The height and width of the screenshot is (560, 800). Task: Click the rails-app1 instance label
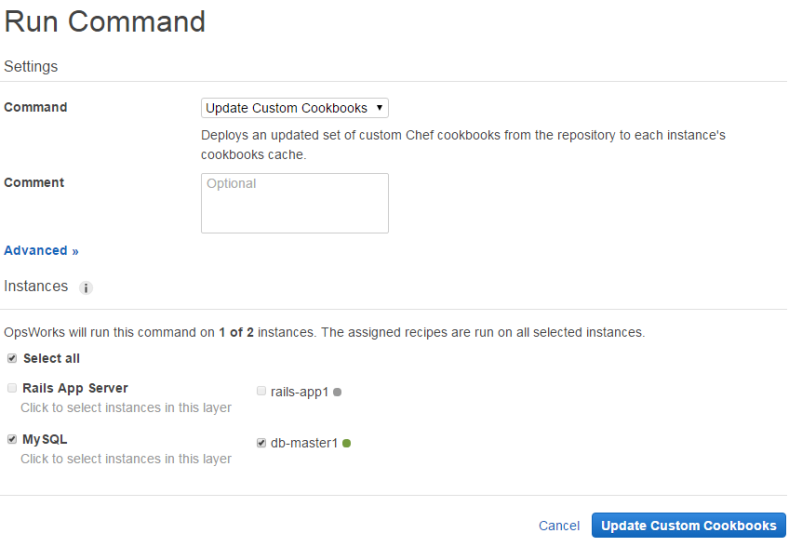click(x=300, y=392)
